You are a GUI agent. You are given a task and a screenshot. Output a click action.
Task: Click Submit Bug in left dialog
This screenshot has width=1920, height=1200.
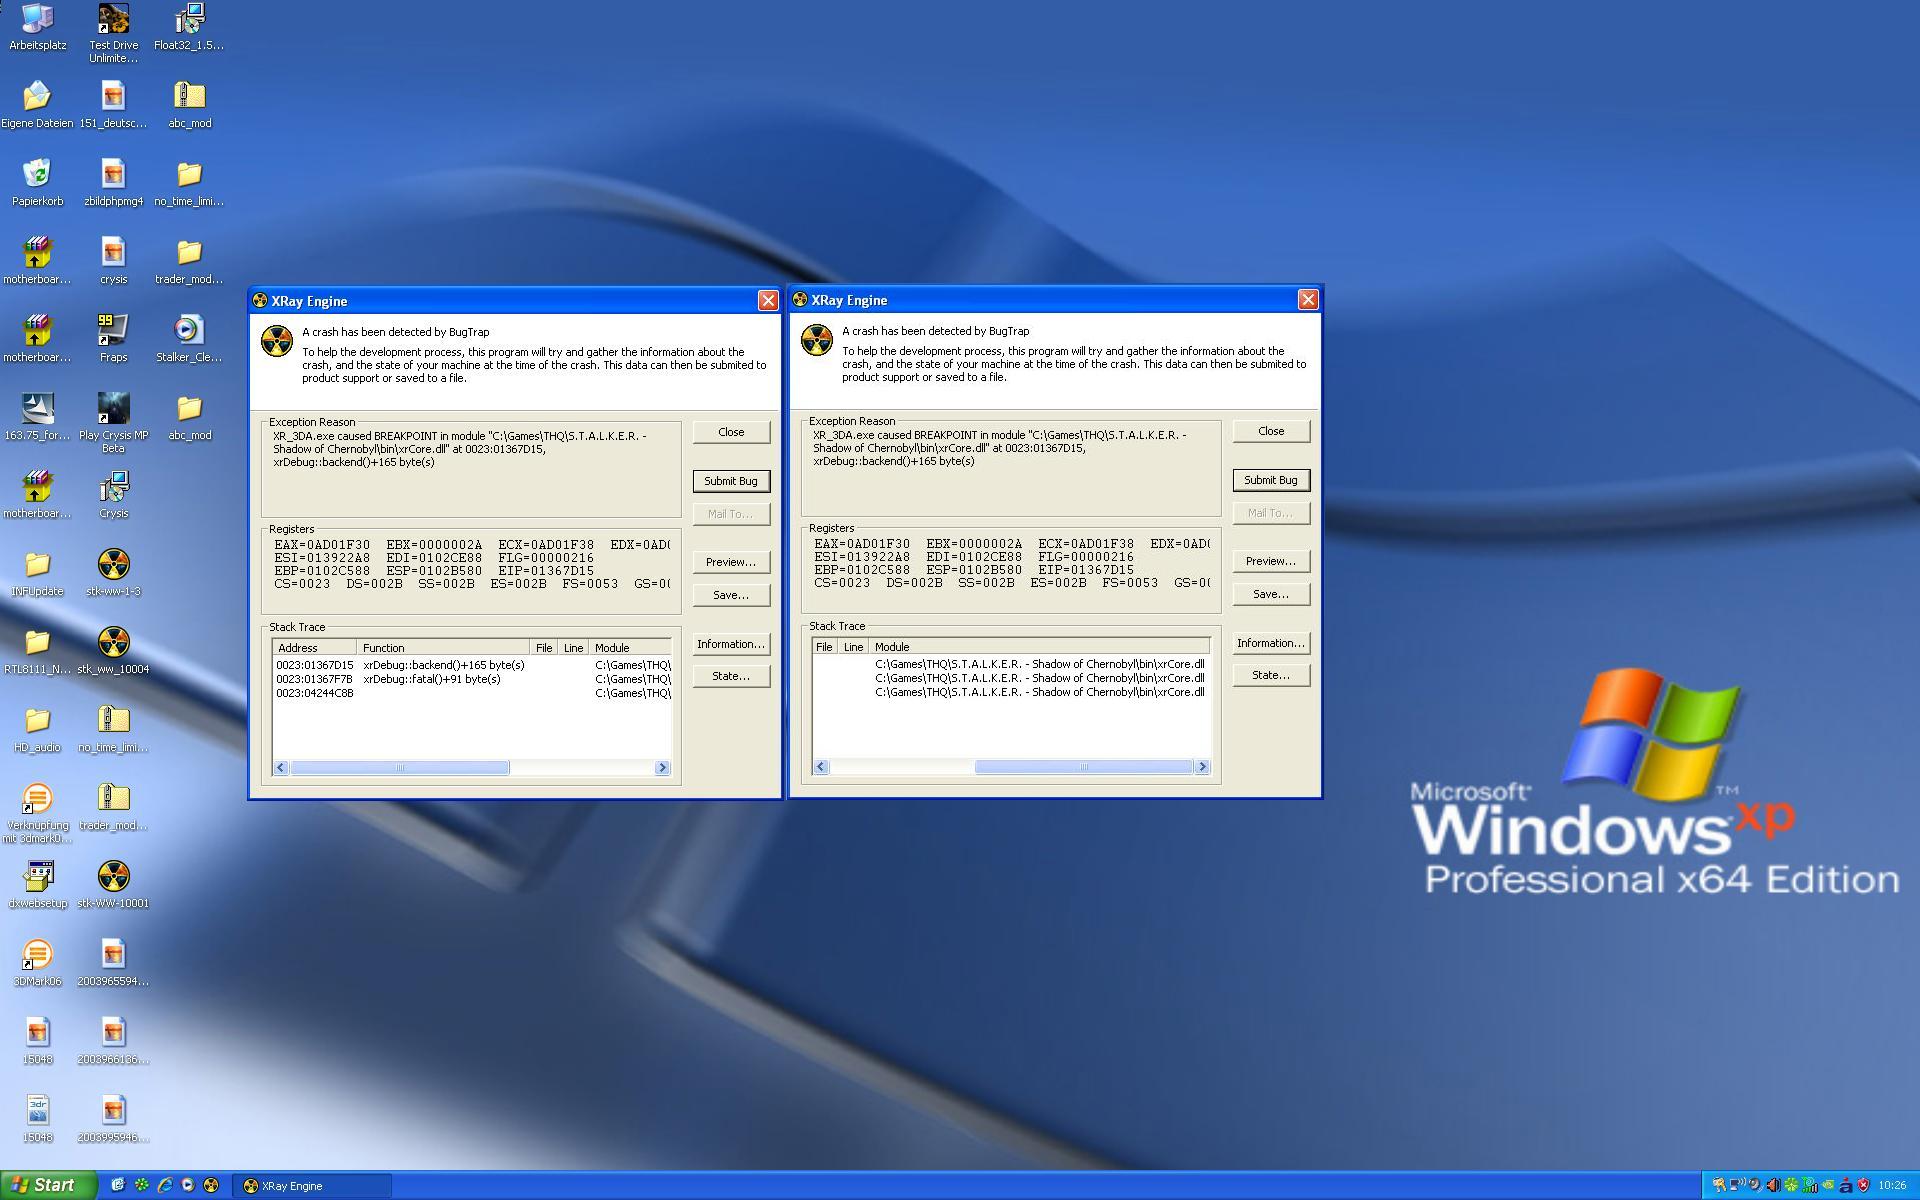coord(731,481)
